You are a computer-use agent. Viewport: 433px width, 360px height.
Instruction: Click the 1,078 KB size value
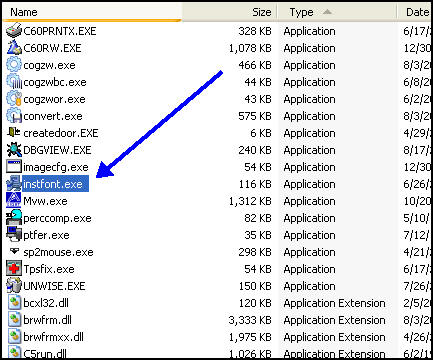(x=250, y=48)
